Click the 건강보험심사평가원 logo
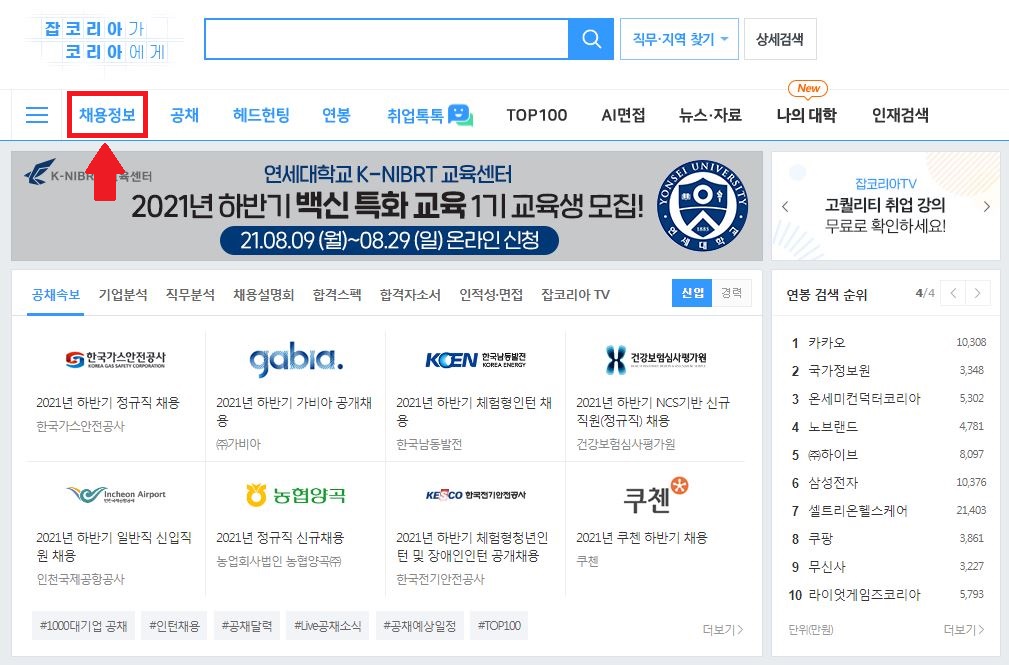The height and width of the screenshot is (665, 1009). pos(656,359)
